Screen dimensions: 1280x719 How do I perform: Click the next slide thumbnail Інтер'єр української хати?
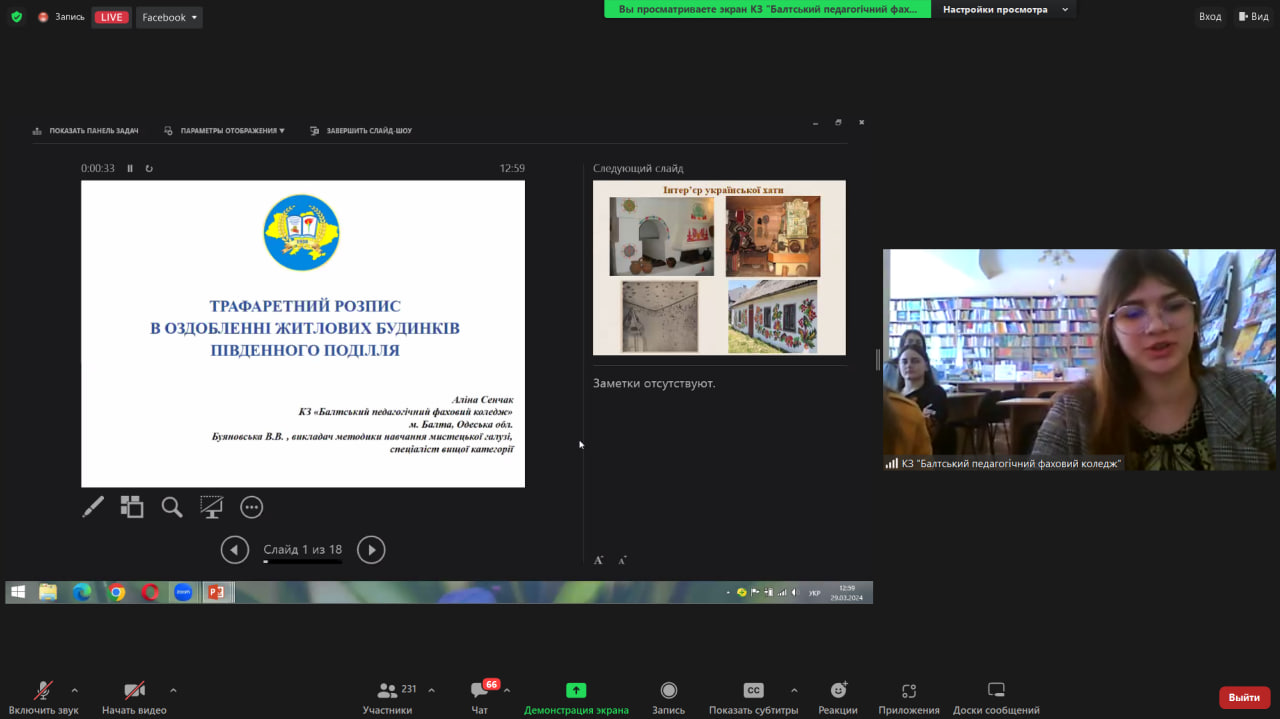click(x=719, y=267)
